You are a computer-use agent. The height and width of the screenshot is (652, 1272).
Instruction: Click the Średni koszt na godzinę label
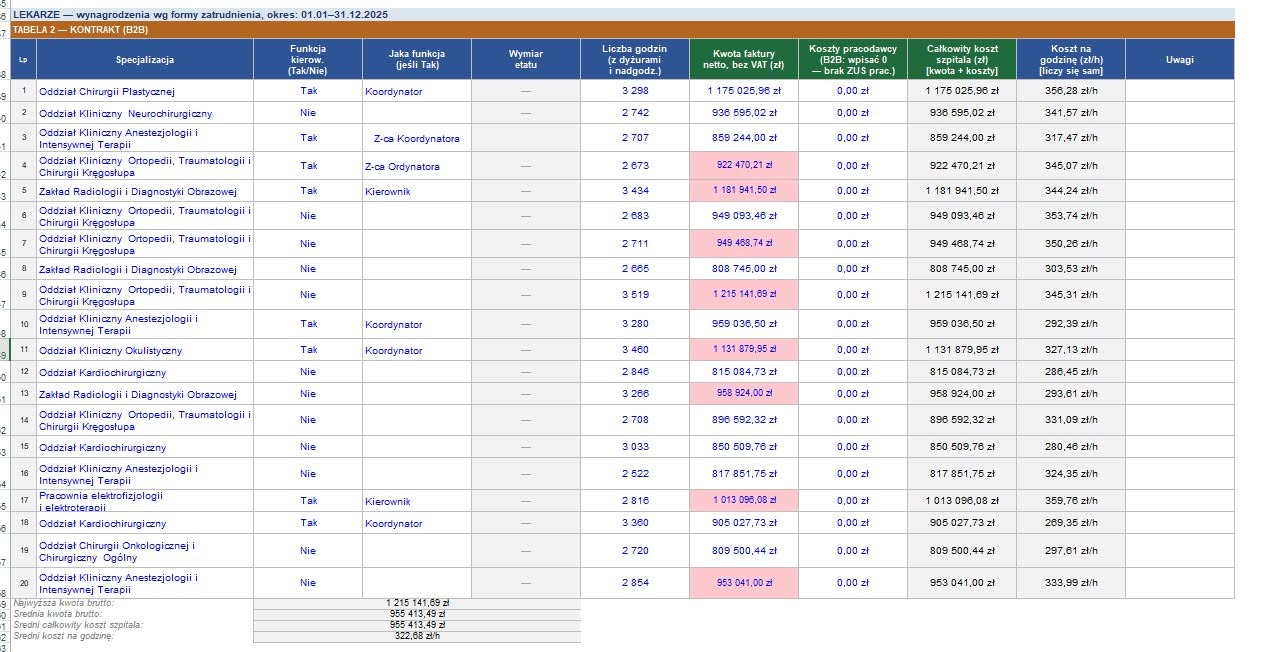[63, 636]
